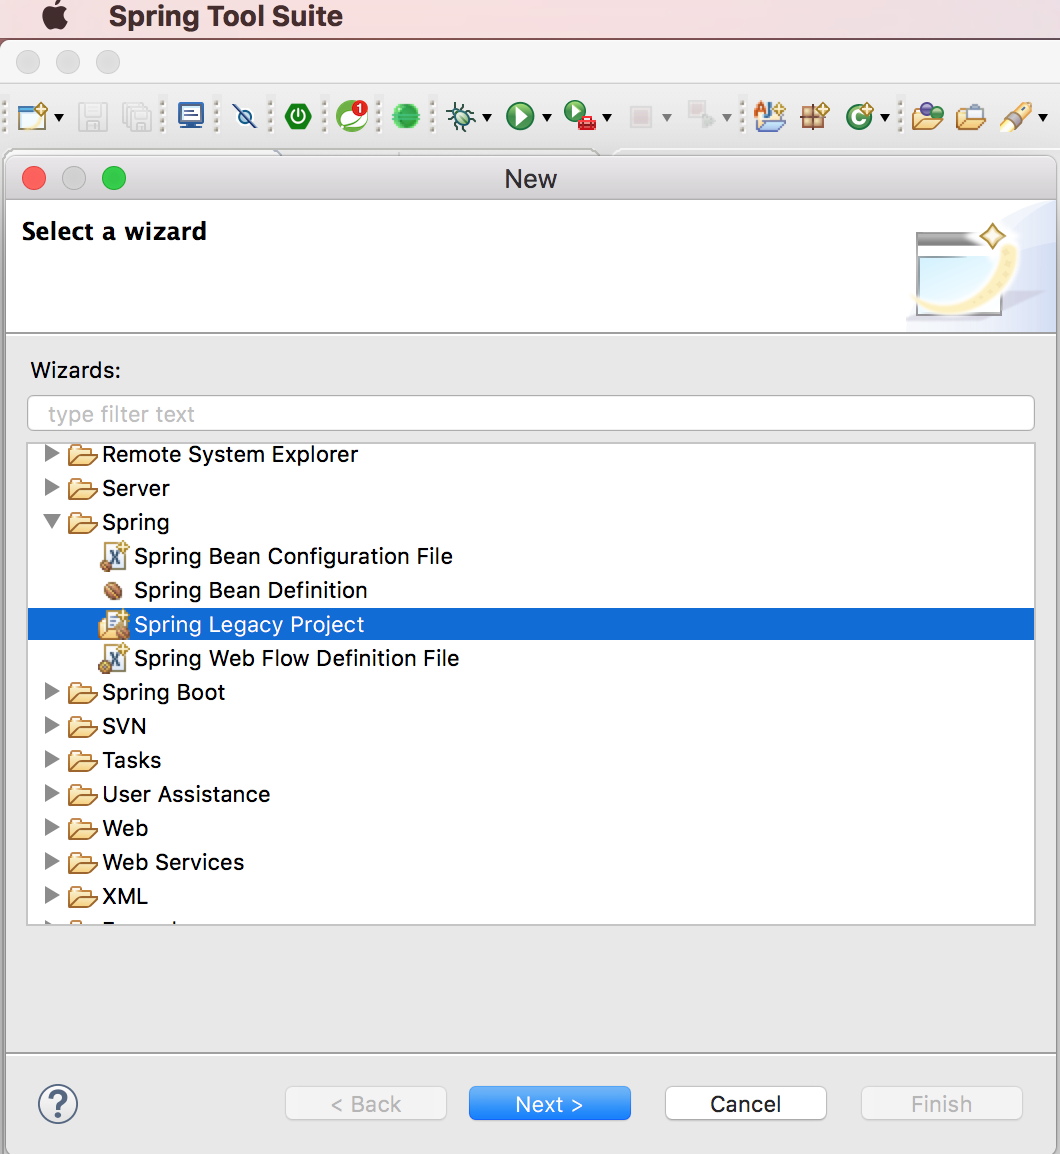
Task: Expand the Web folder
Action: point(52,826)
